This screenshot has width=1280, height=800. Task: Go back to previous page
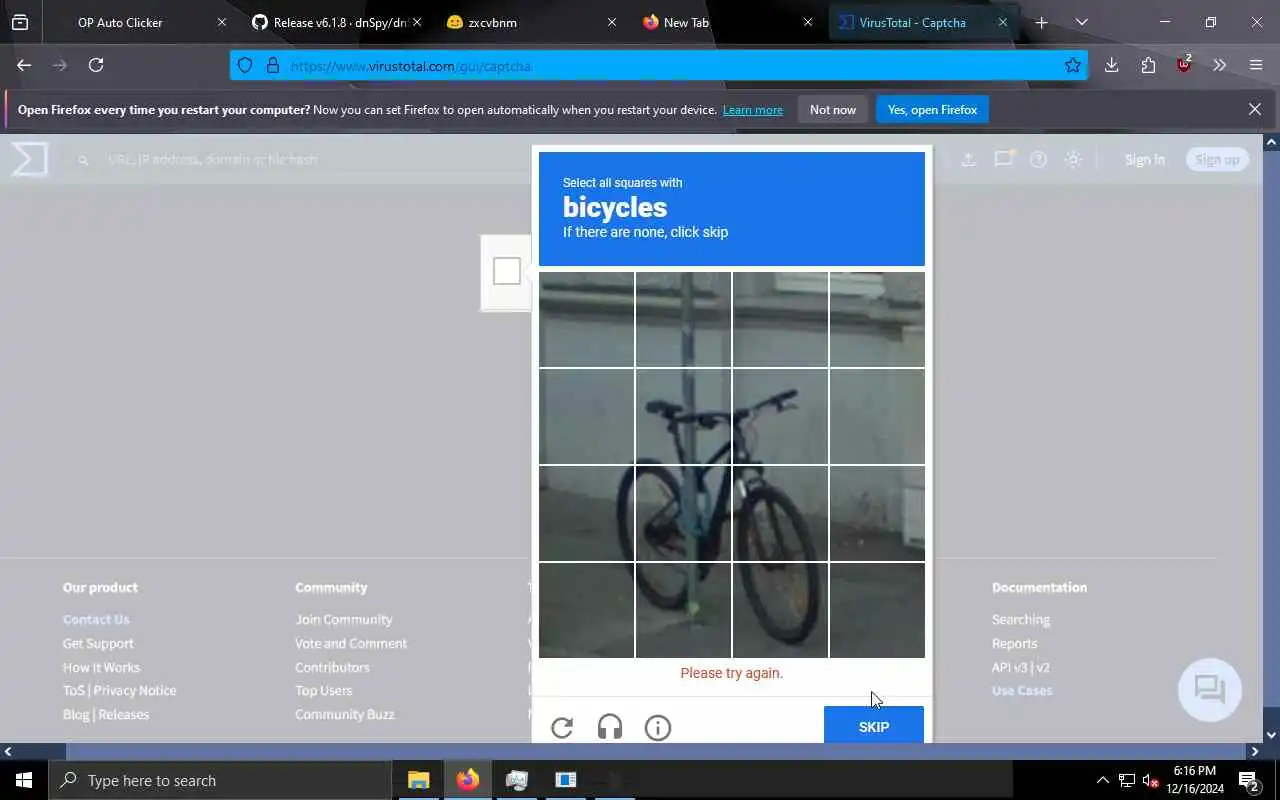pyautogui.click(x=24, y=65)
